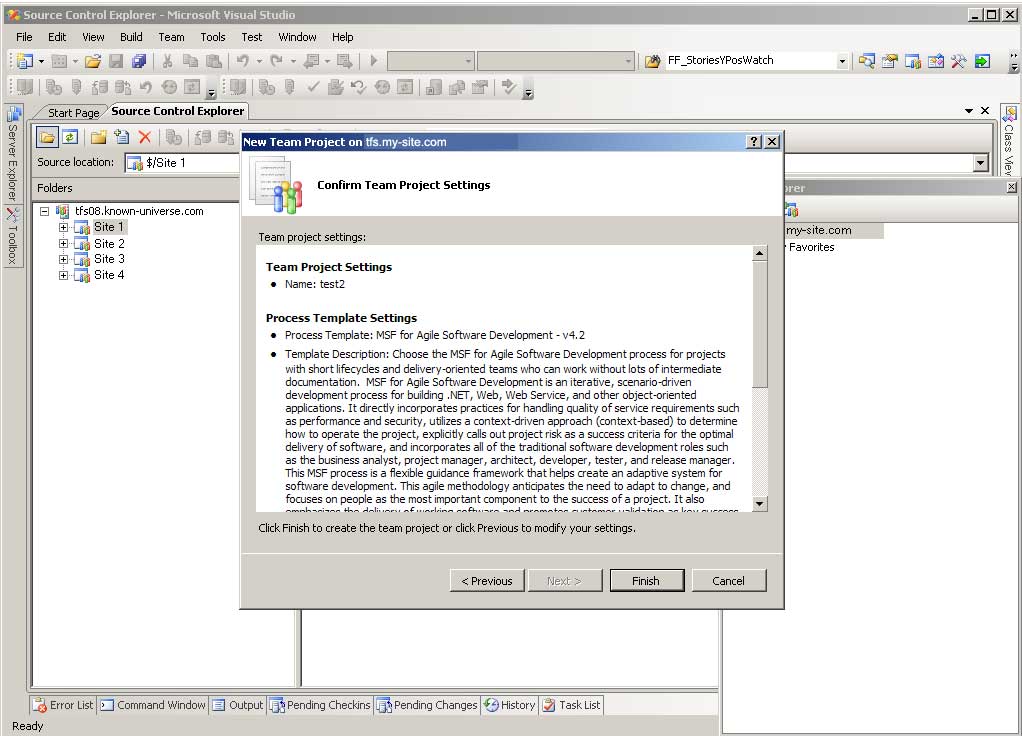The height and width of the screenshot is (736, 1022).
Task: Click the Cancel button in the dialog
Action: 729,581
